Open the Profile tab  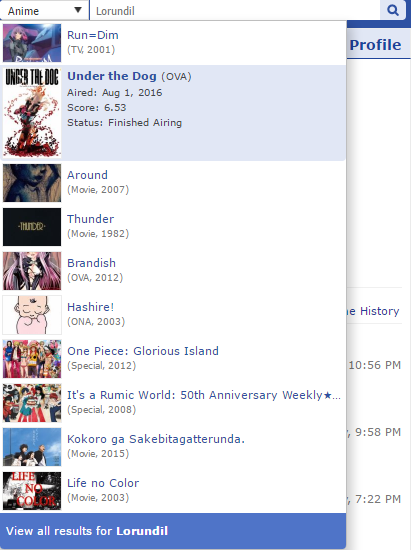(x=375, y=45)
